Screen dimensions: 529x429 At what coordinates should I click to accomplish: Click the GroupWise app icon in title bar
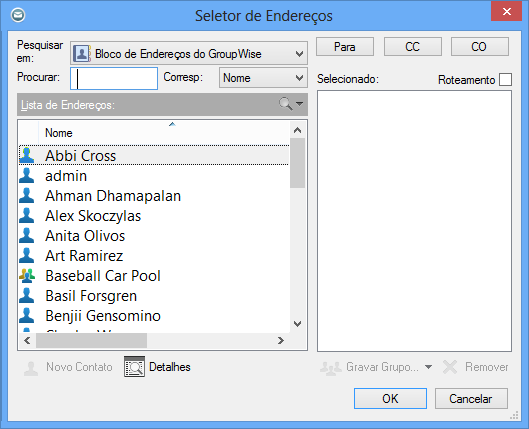pyautogui.click(x=18, y=15)
